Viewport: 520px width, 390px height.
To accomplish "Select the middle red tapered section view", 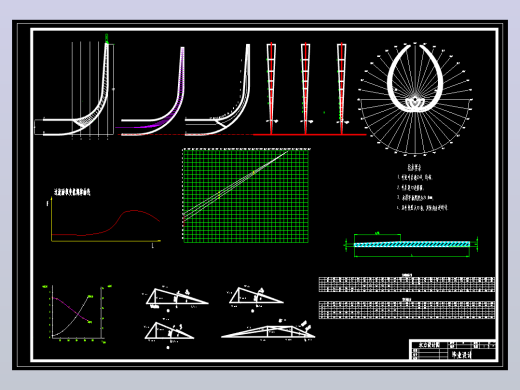I will [x=305, y=89].
